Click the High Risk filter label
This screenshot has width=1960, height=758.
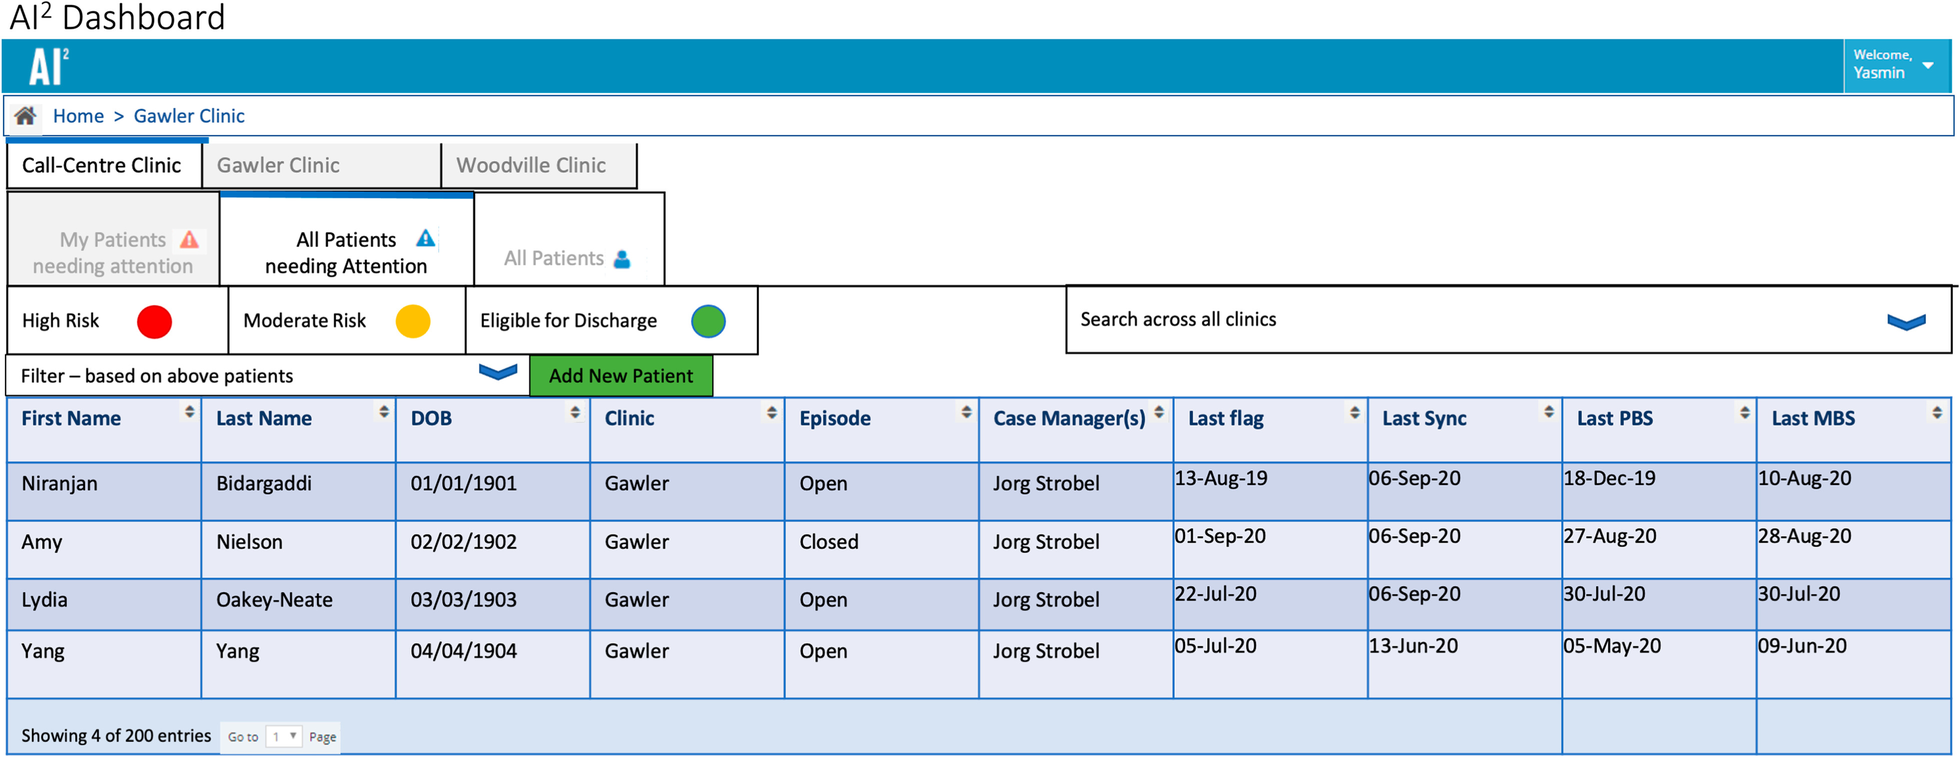pyautogui.click(x=60, y=321)
